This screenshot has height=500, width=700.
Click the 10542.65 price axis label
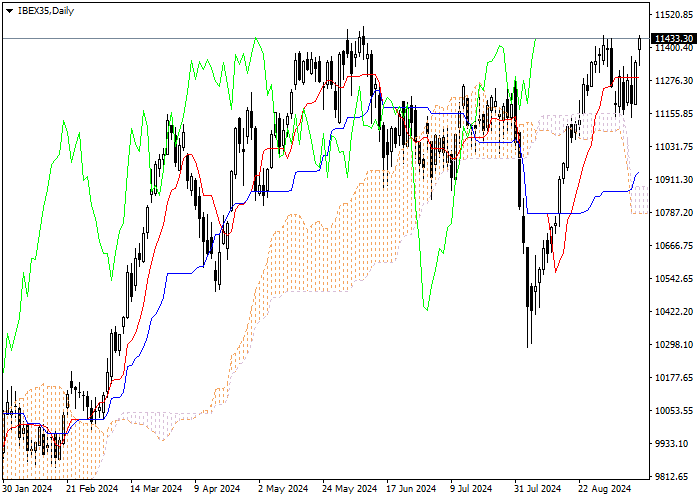coord(674,279)
